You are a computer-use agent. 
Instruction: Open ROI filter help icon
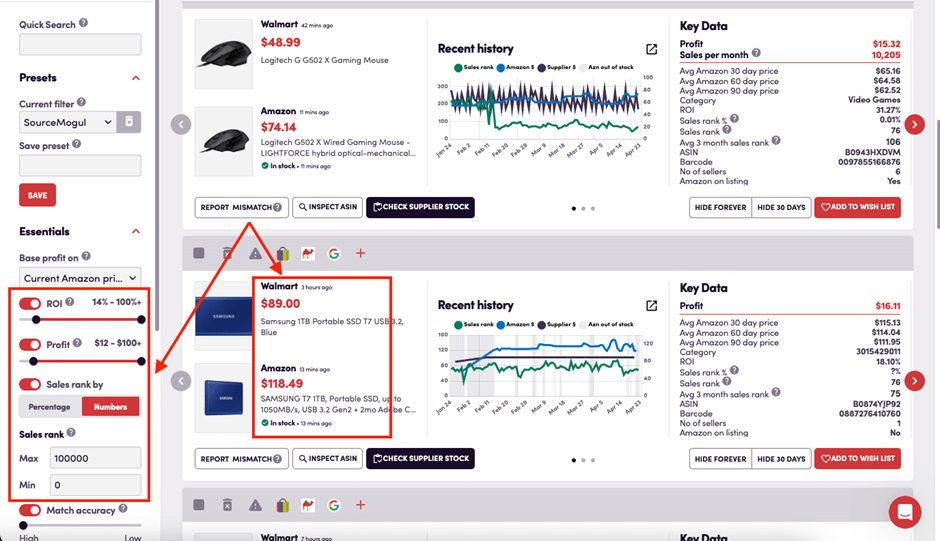70,302
